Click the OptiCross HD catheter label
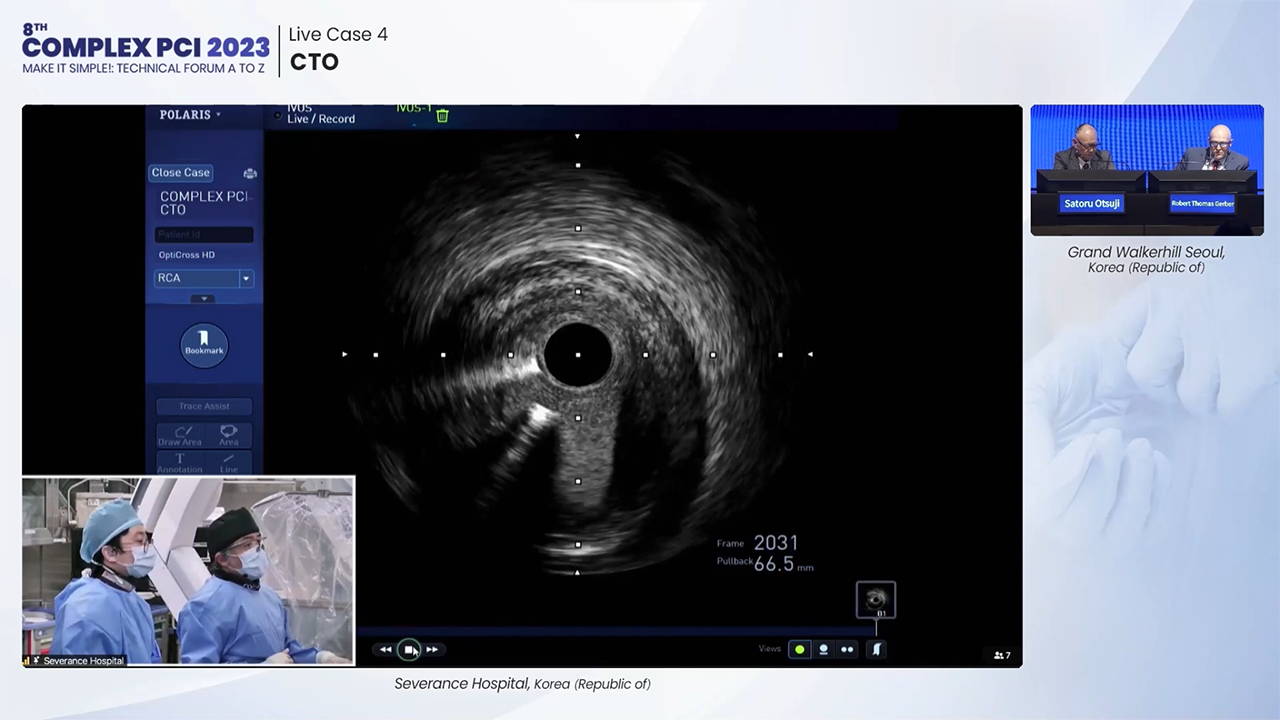 (187, 256)
